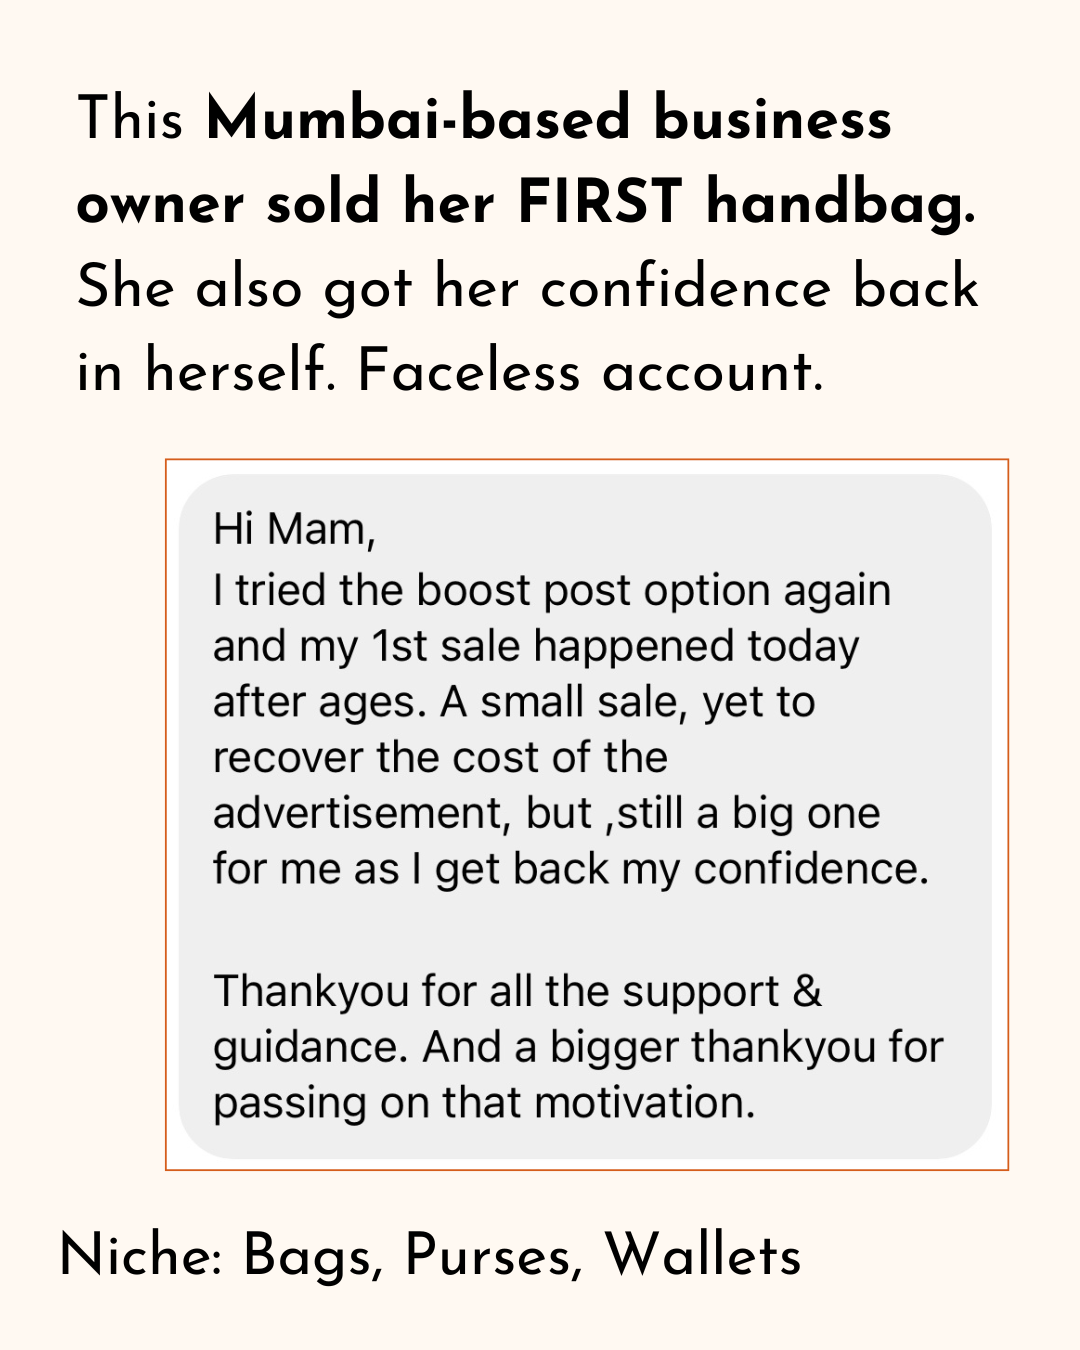Viewport: 1080px width, 1350px height.
Task: Click the word "Purses," in the bottom caption
Action: [x=493, y=1256]
